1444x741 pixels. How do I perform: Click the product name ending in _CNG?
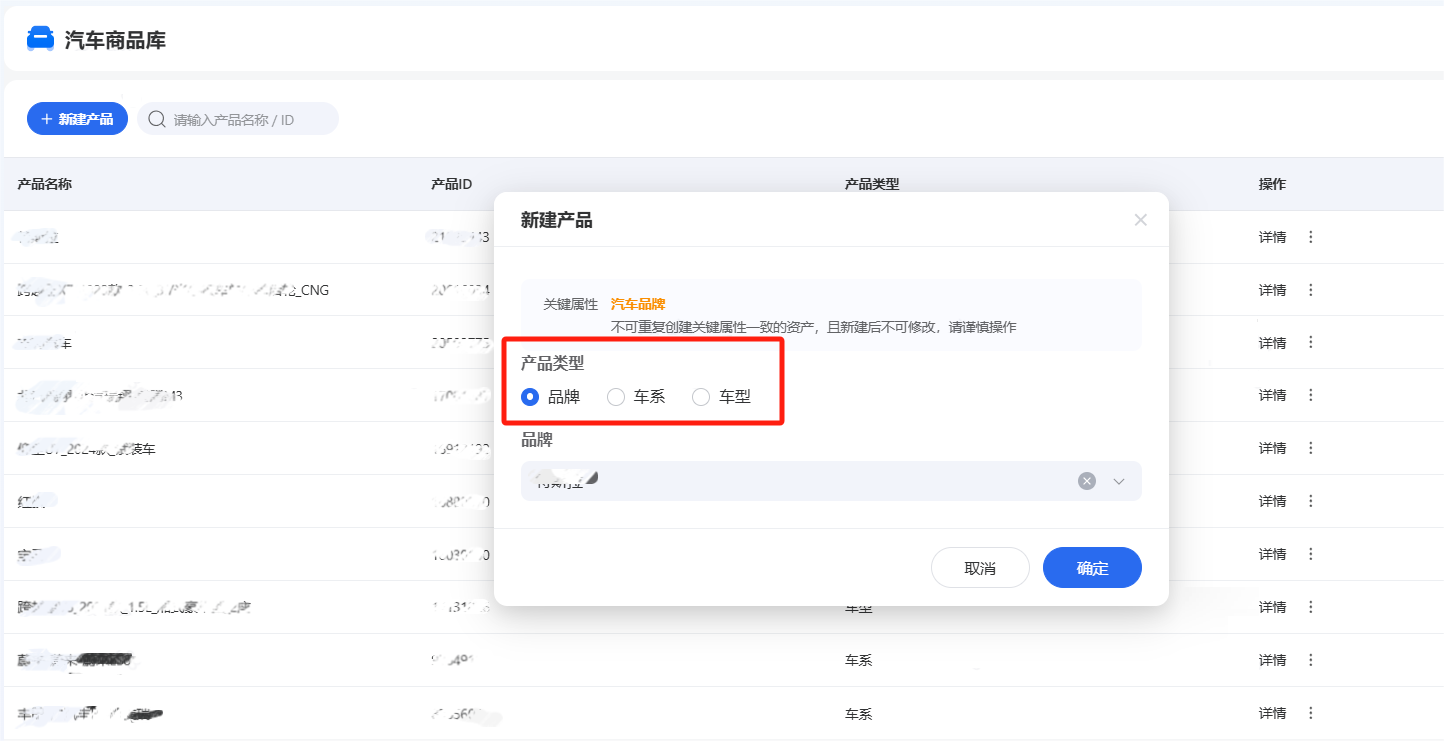173,290
